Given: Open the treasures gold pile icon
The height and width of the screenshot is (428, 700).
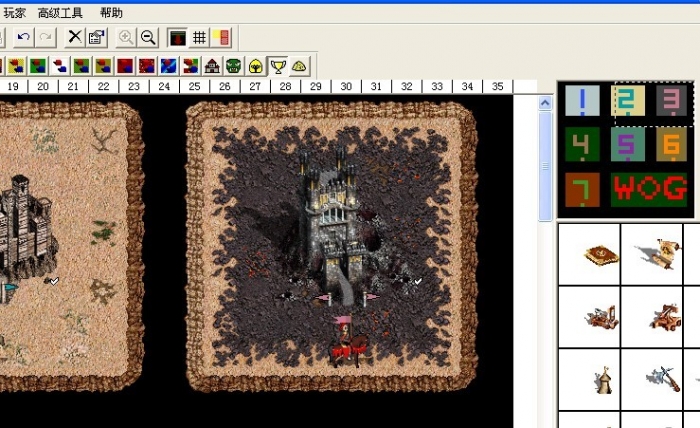Looking at the screenshot, I should [x=300, y=66].
